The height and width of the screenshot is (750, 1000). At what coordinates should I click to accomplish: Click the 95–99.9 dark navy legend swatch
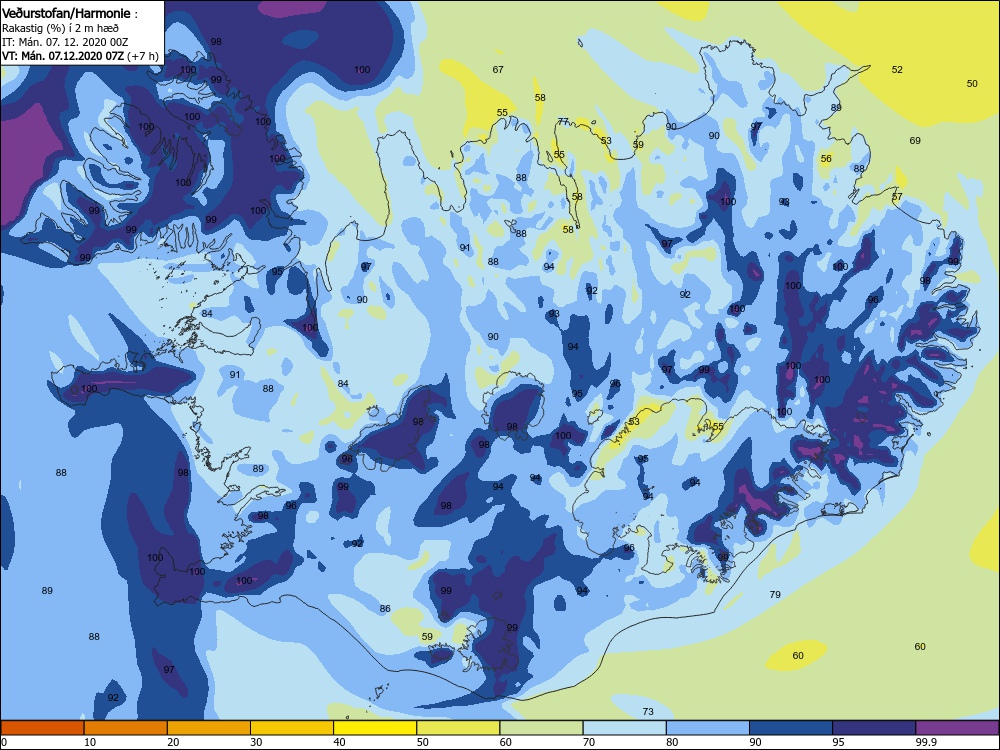[874, 728]
